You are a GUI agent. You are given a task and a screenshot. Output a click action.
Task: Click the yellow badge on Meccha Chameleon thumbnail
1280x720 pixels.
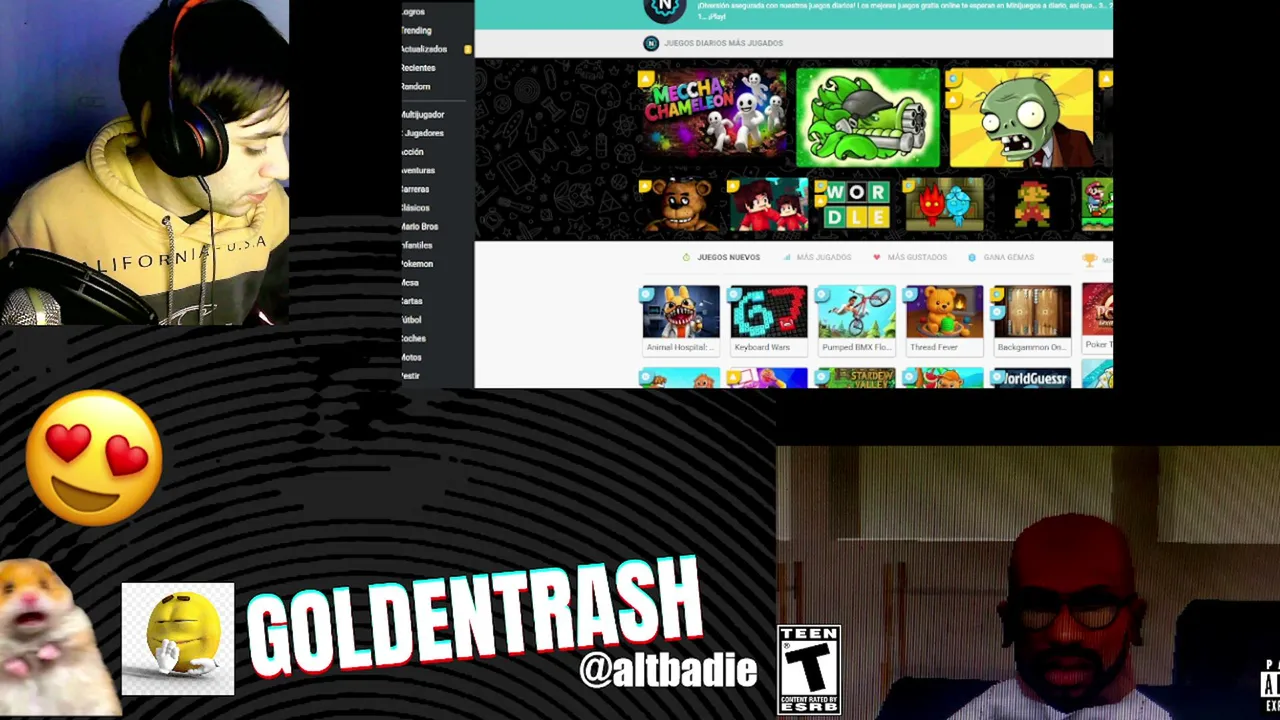tap(646, 79)
